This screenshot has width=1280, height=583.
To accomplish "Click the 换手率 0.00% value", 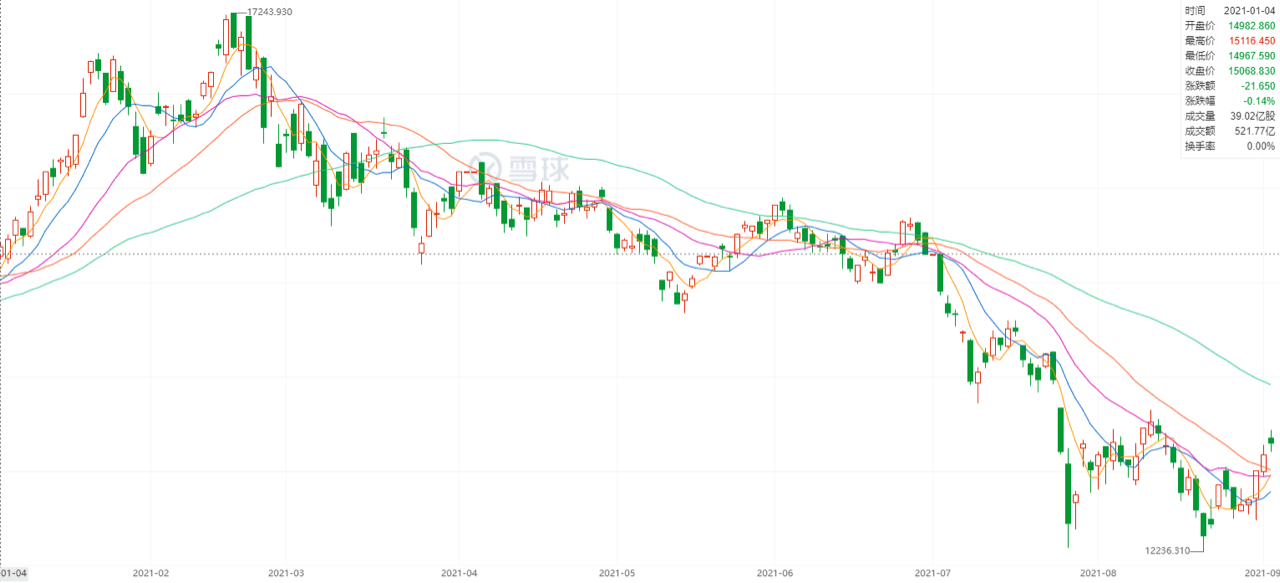I will tap(1258, 145).
